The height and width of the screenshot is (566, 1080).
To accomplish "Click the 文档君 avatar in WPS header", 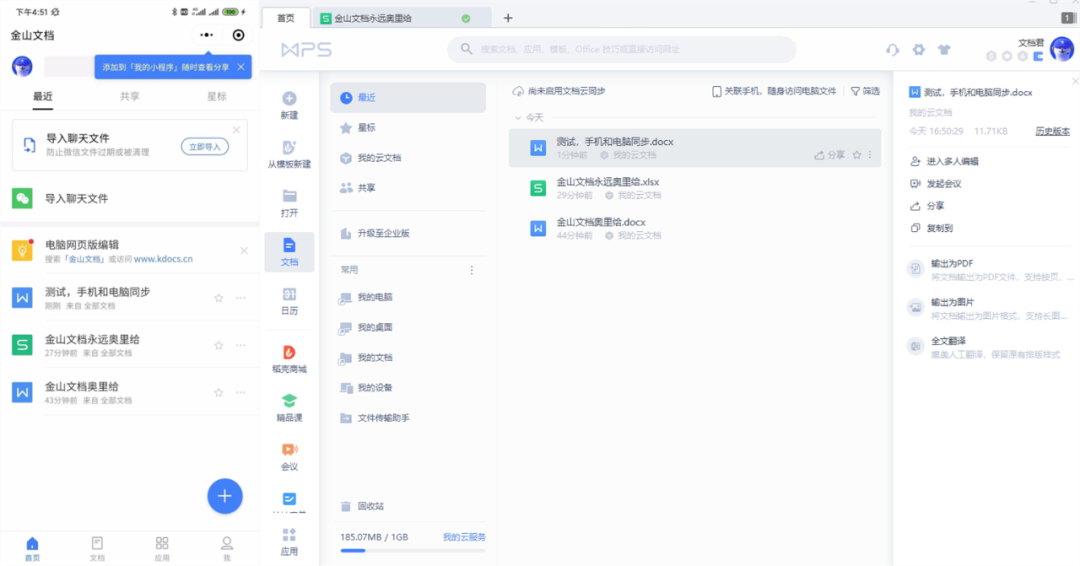I will coord(1061,49).
